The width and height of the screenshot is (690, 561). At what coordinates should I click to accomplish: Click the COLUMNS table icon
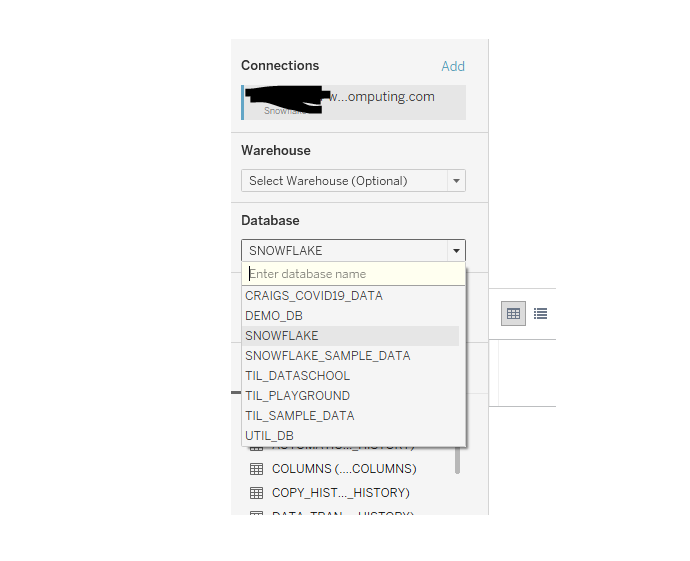pyautogui.click(x=256, y=469)
